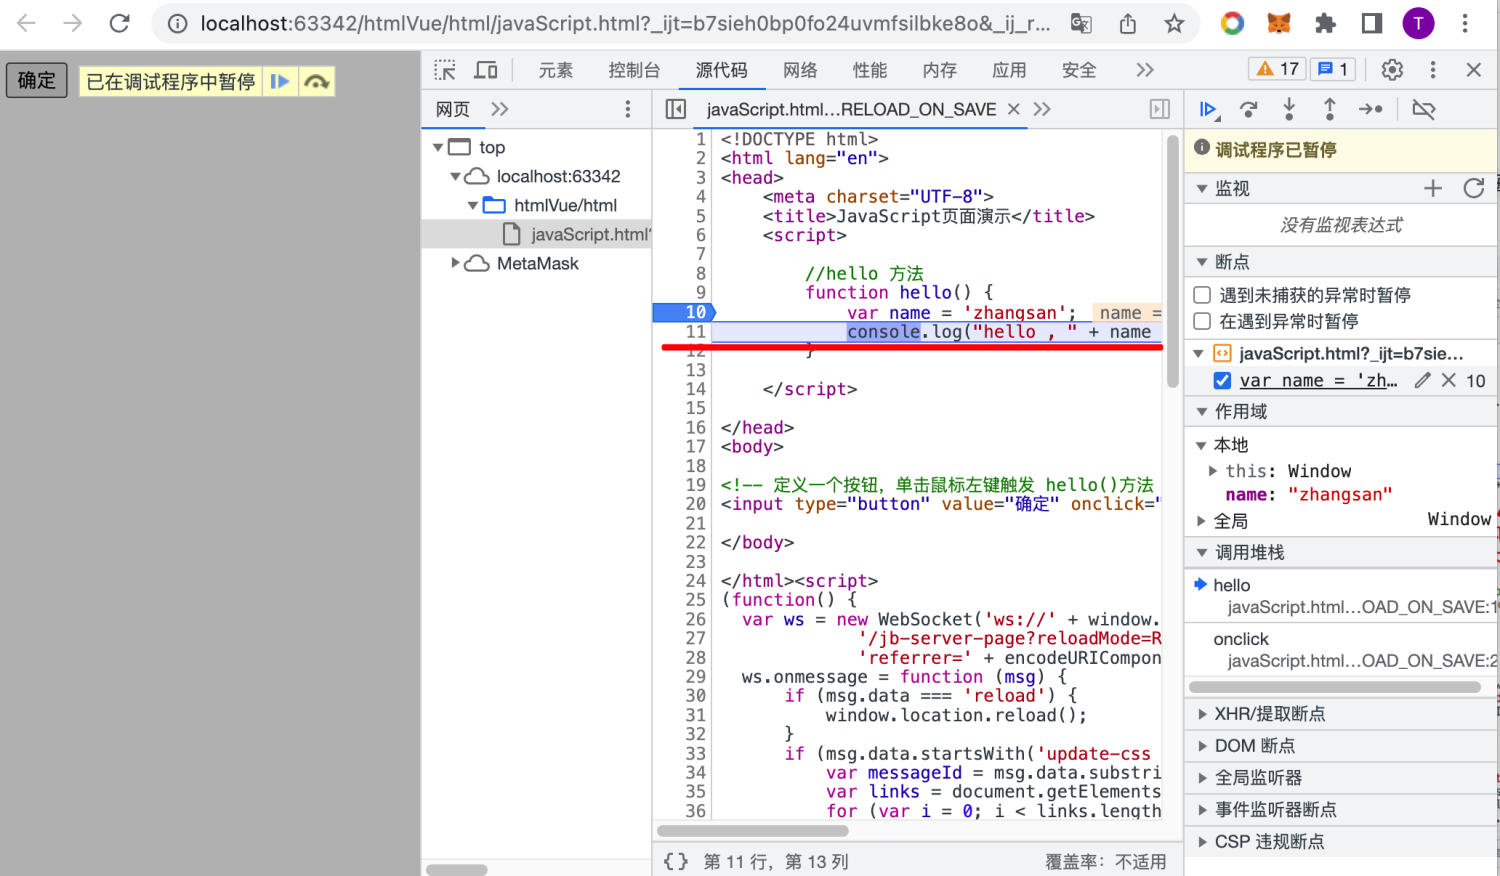
Task: Resume script execution in debugger toolbar
Action: pos(1208,109)
